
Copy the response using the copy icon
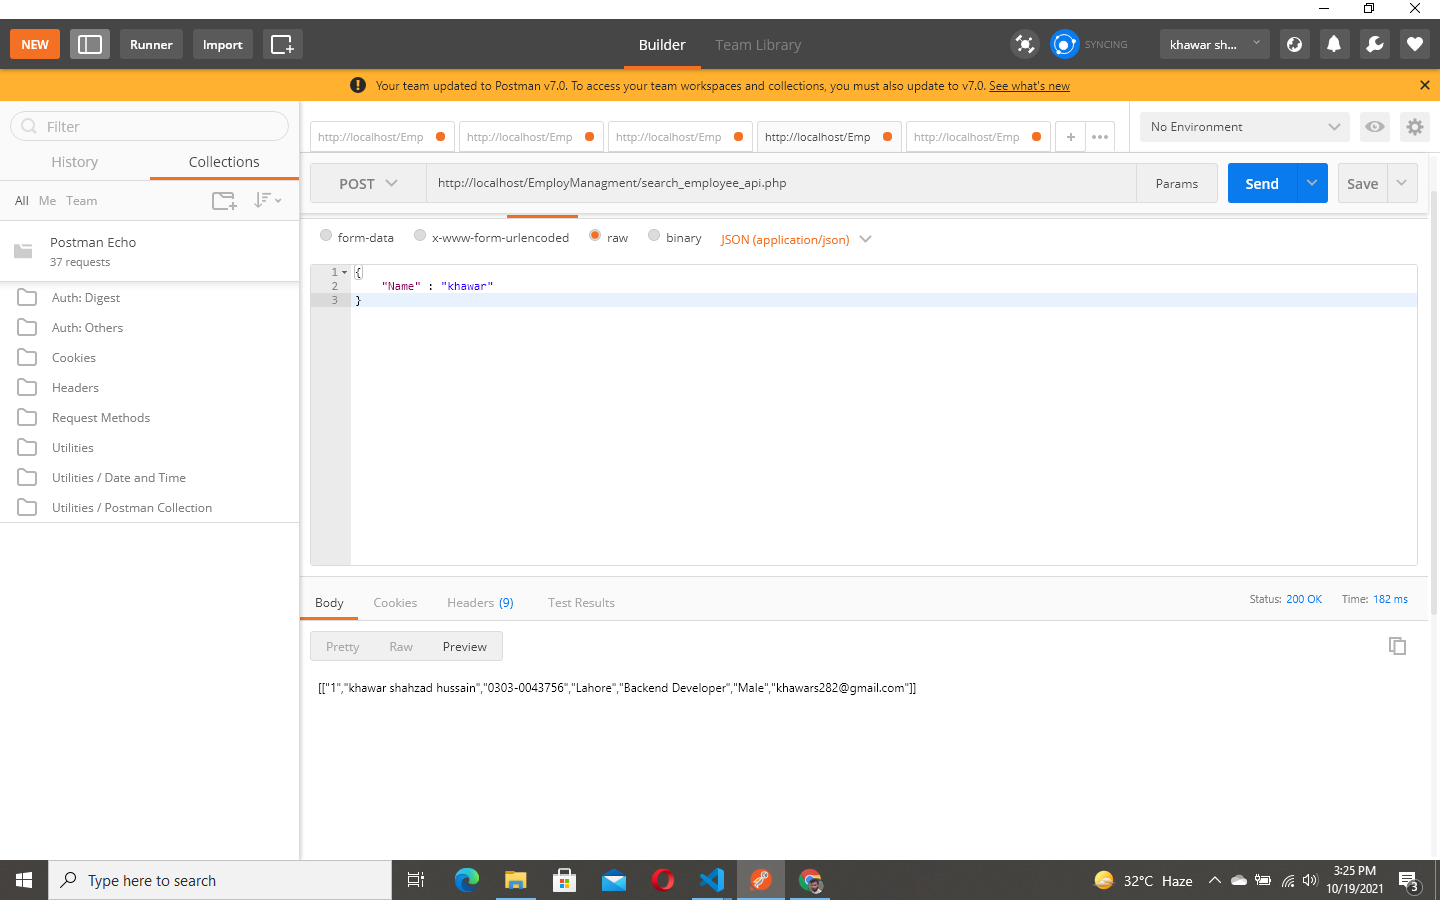pyautogui.click(x=1397, y=646)
